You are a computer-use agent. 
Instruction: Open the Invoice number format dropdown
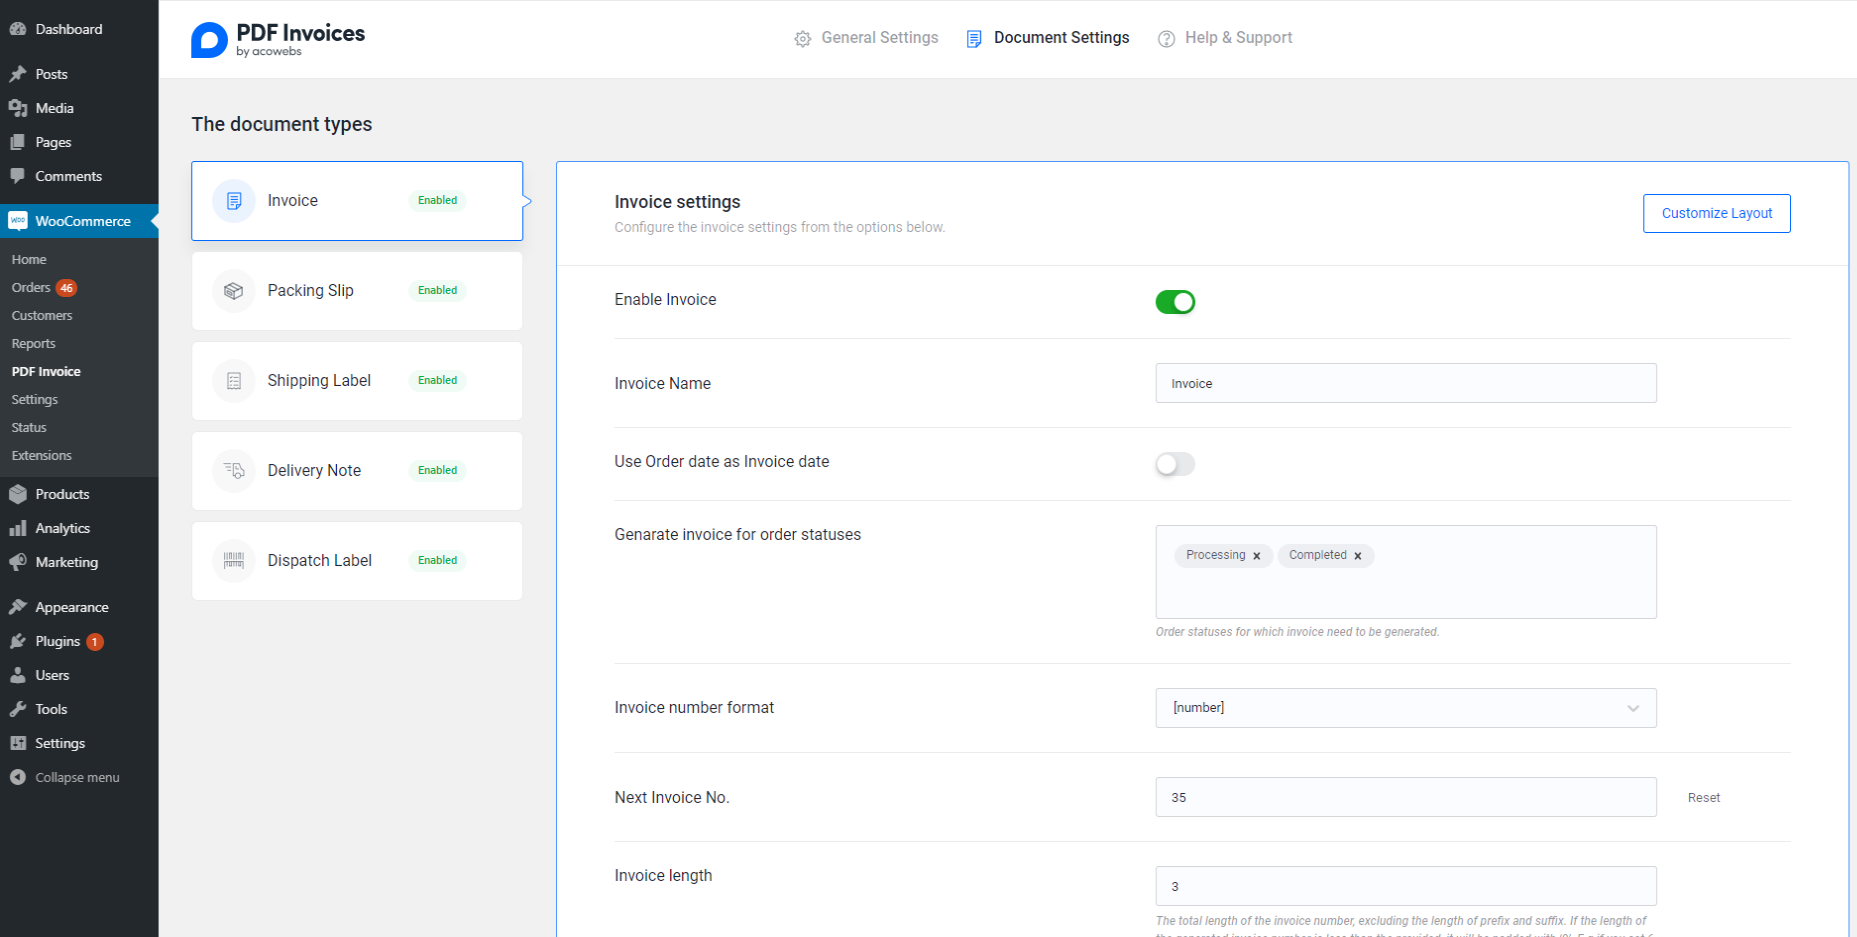pyautogui.click(x=1405, y=708)
